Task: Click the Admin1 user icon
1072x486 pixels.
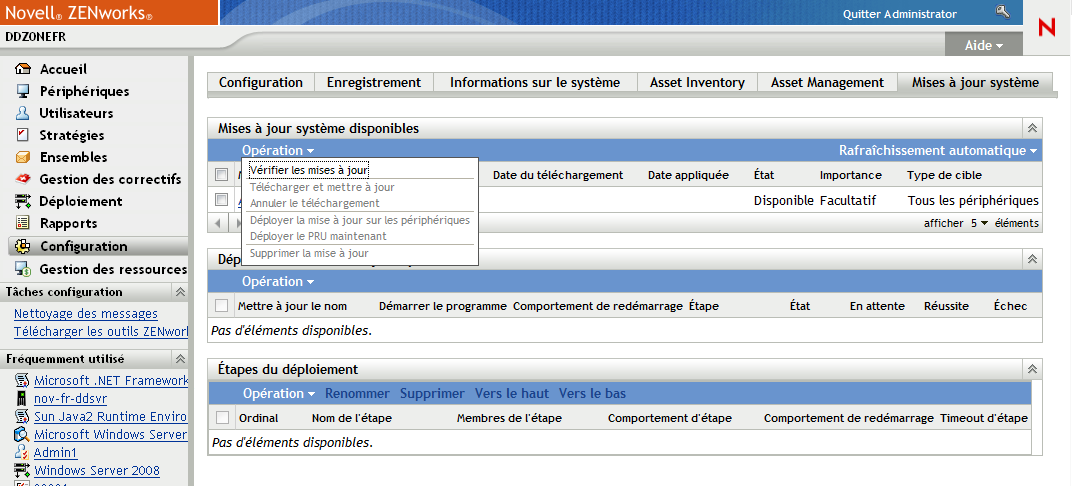Action: tap(23, 453)
